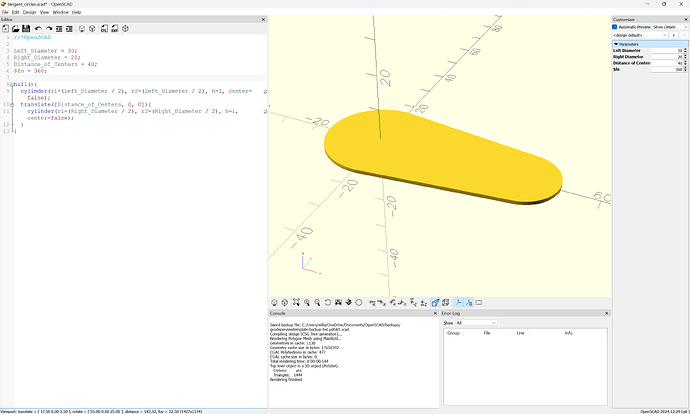690x414 pixels.
Task: Click the Indent icon in editor toolbar
Action: click(x=69, y=29)
